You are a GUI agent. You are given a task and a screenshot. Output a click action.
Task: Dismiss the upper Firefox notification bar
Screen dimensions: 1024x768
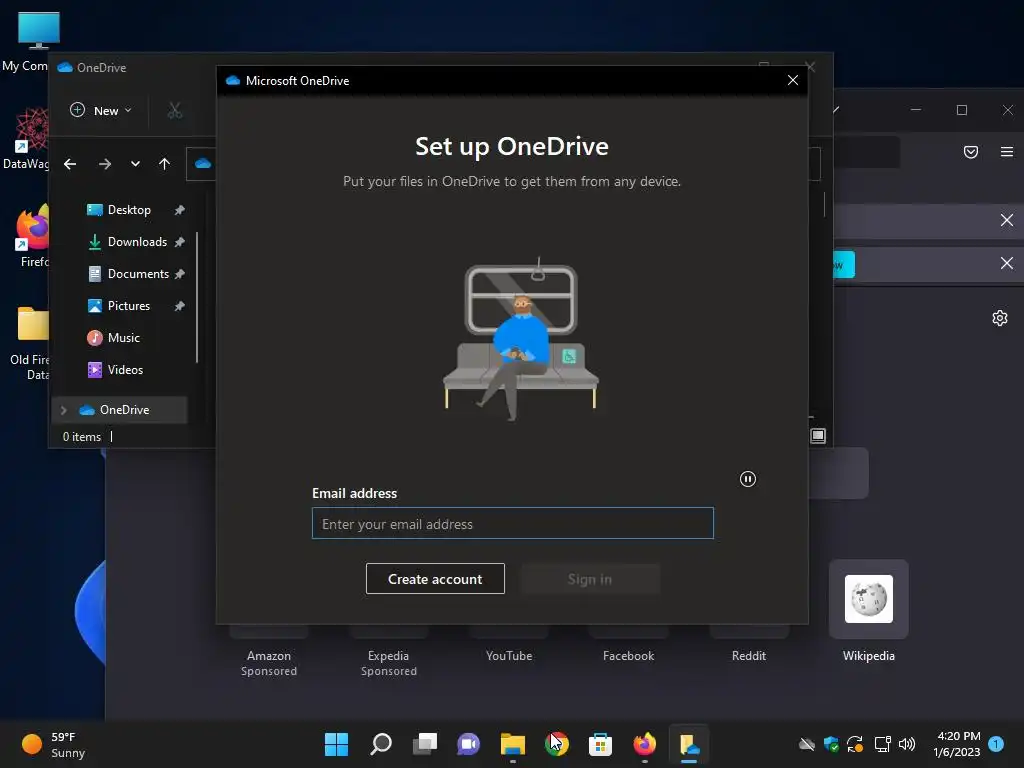(x=1006, y=220)
